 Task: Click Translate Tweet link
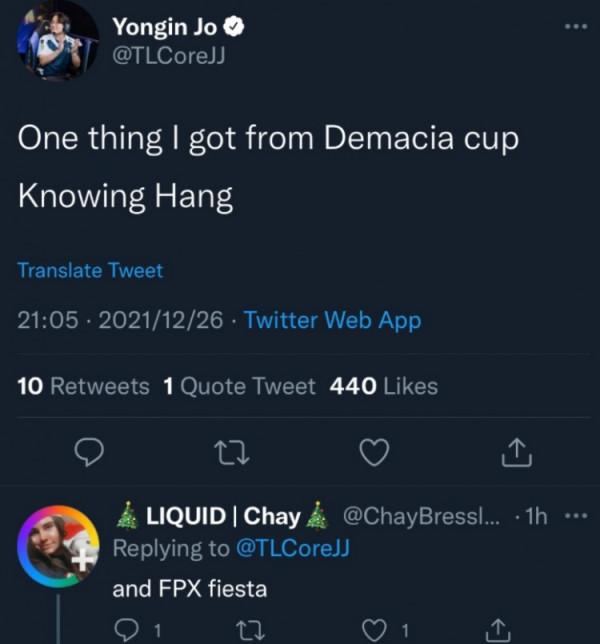pyautogui.click(x=90, y=270)
